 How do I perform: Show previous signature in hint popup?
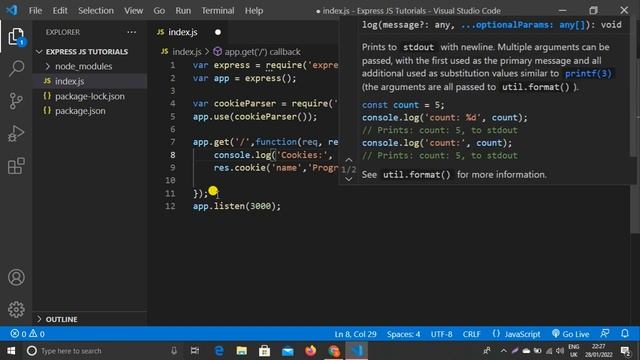click(x=349, y=160)
